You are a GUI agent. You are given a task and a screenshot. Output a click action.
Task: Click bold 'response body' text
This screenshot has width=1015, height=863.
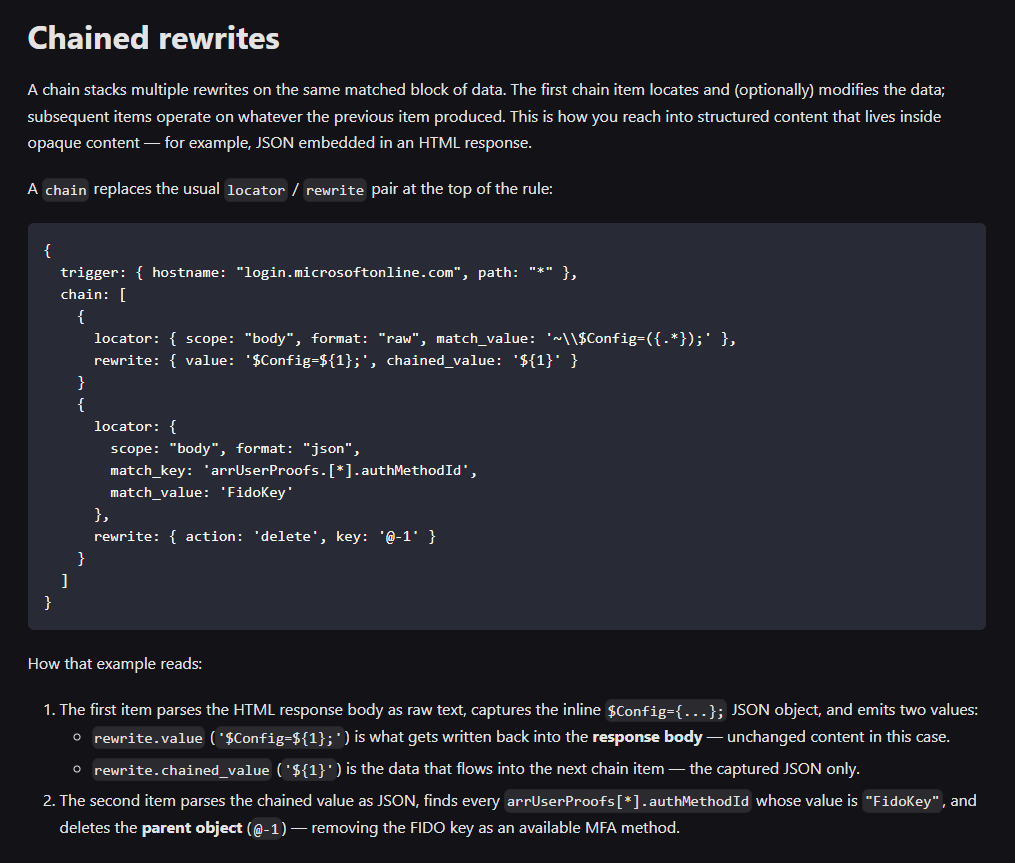pos(647,737)
